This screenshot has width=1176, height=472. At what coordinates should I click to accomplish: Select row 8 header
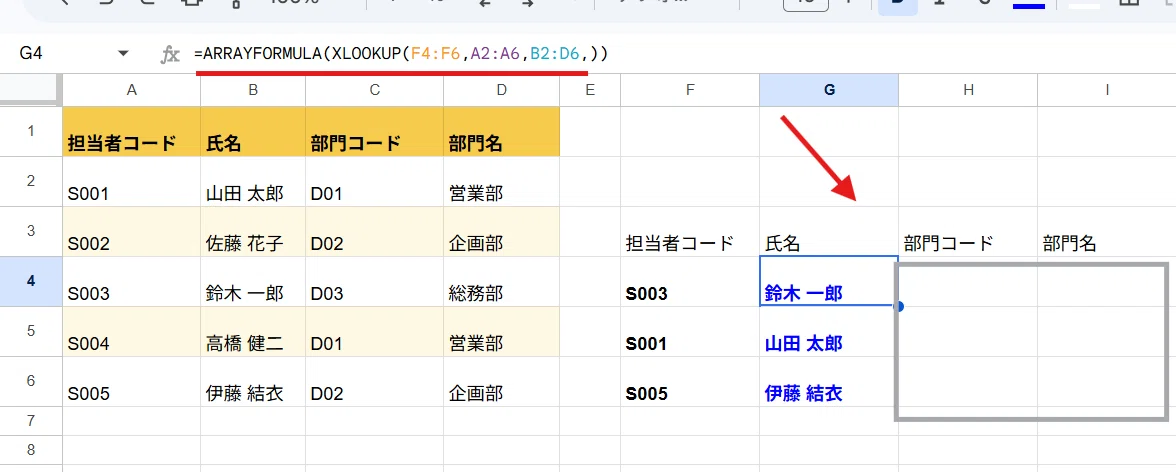[31, 449]
